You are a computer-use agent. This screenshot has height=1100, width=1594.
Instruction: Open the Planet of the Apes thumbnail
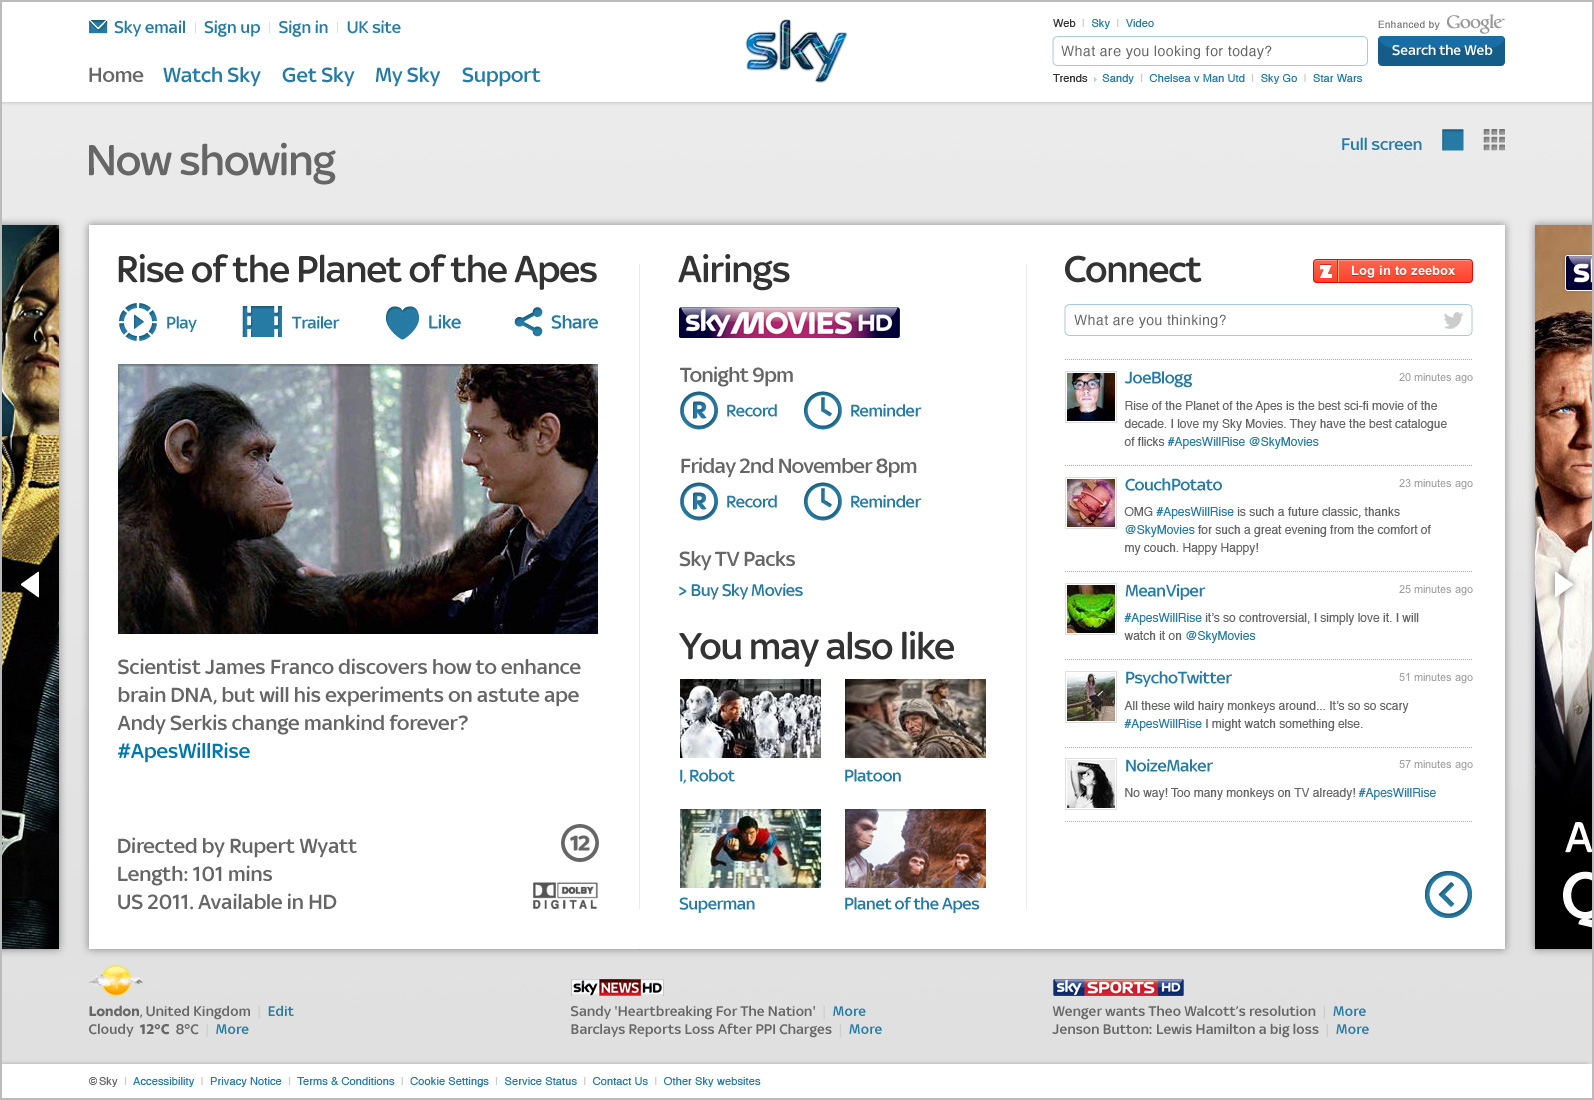915,848
